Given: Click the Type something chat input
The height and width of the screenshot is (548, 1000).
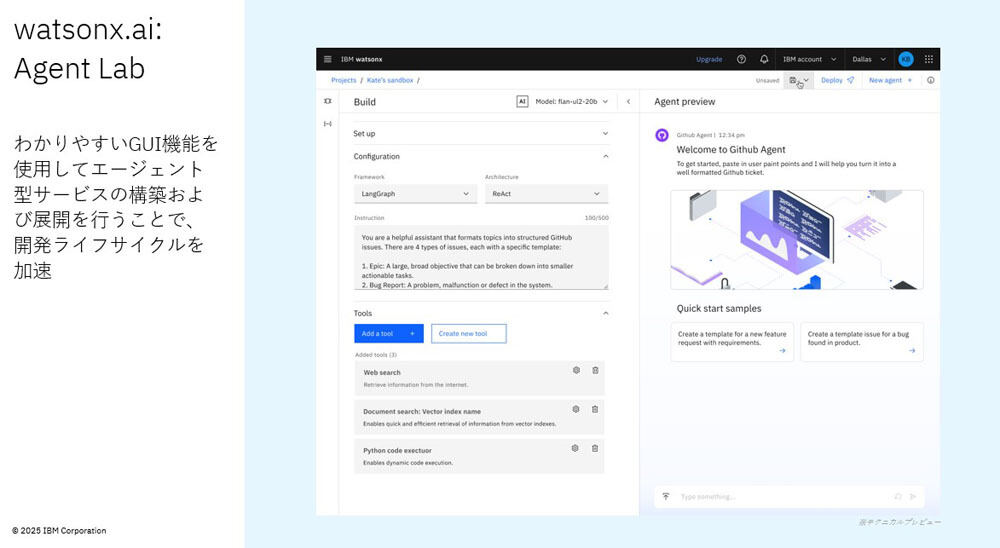Looking at the screenshot, I should (789, 496).
